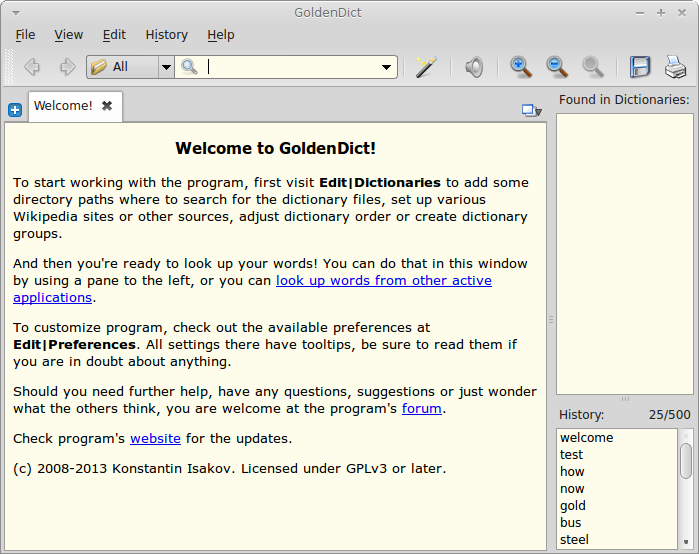Expand the search field suggestions dropdown arrow
The width and height of the screenshot is (699, 554).
[386, 67]
